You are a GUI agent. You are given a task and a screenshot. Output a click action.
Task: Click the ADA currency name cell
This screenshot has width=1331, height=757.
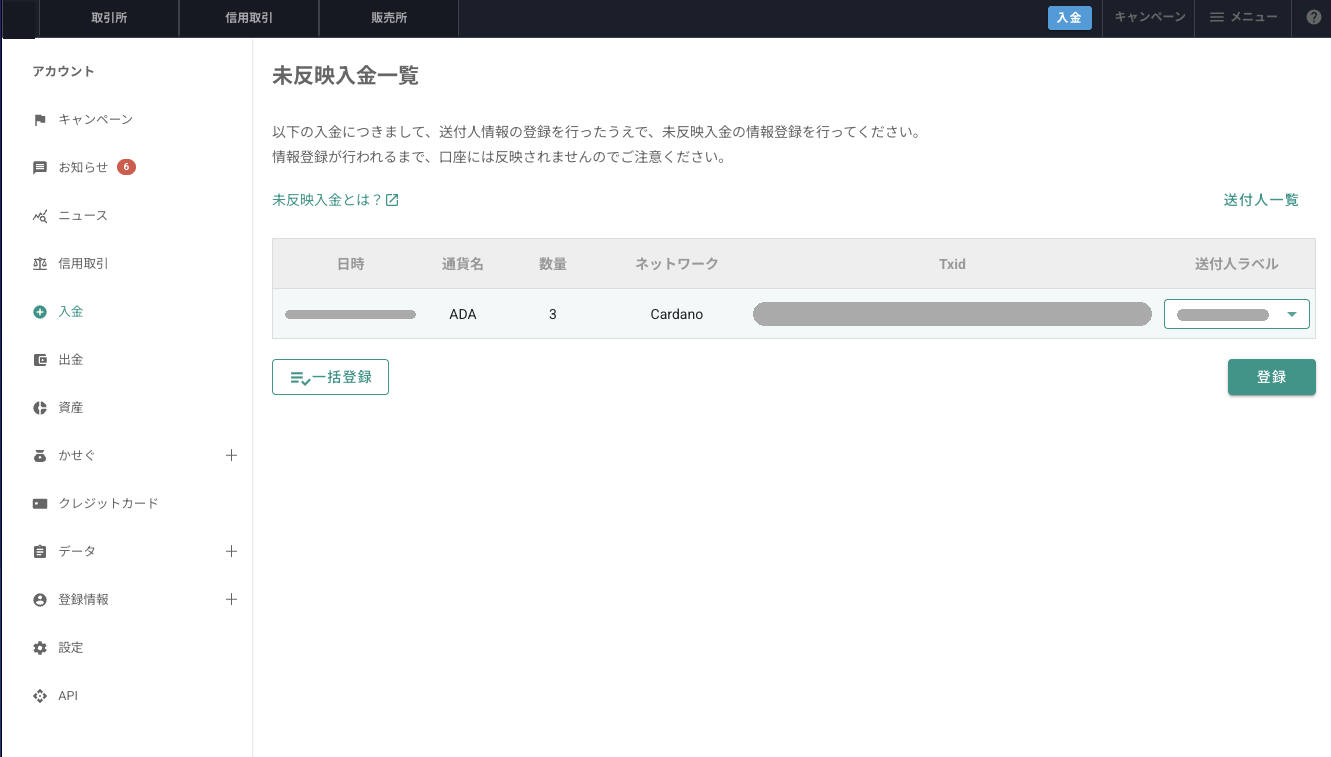[463, 314]
